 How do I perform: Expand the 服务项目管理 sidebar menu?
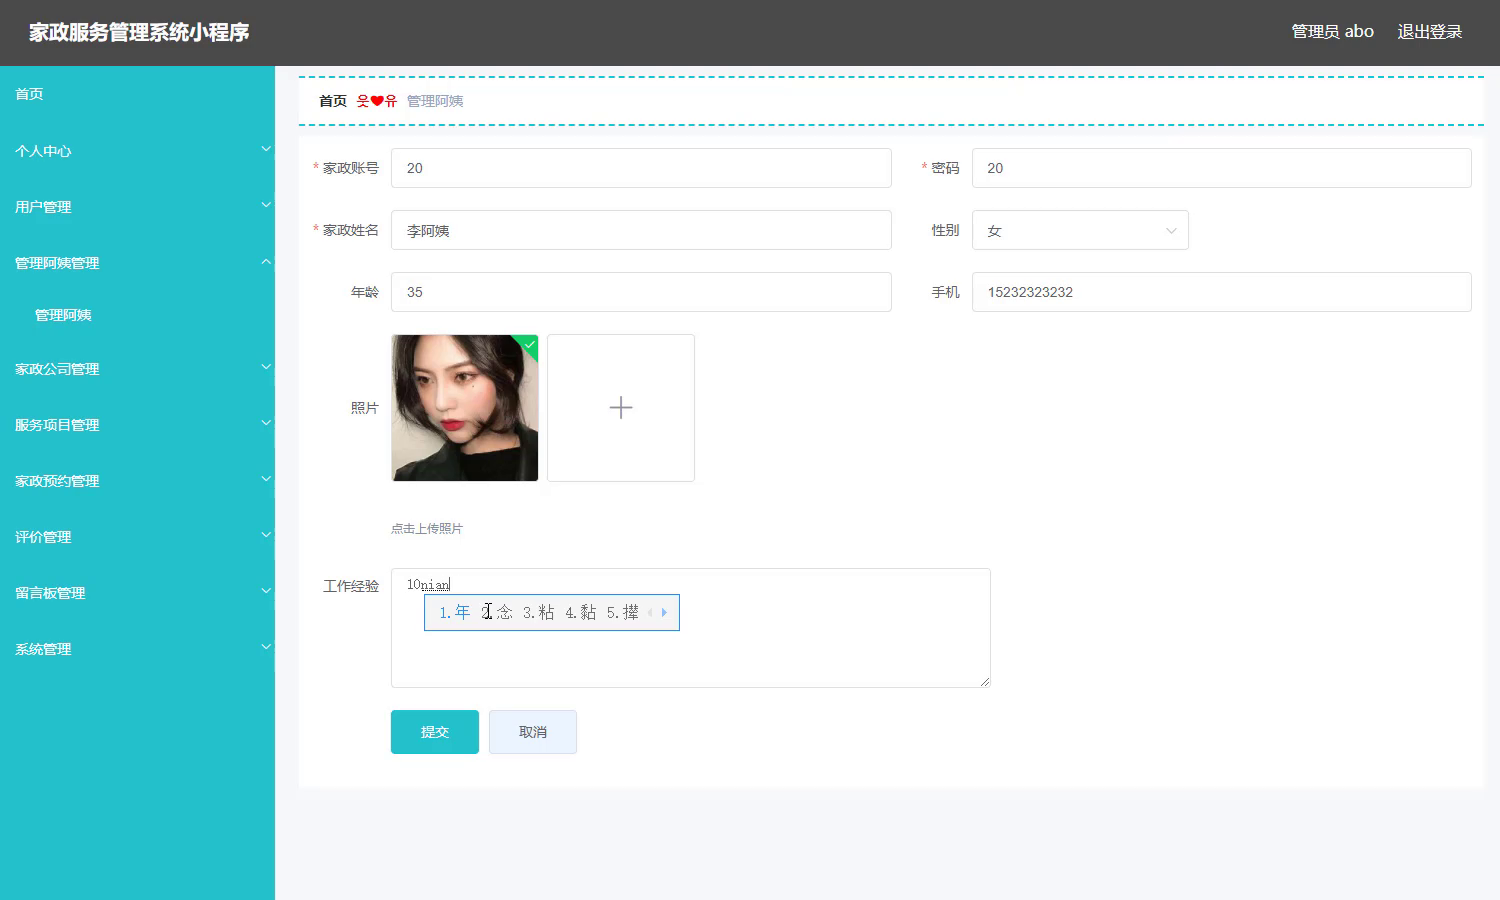(x=137, y=424)
